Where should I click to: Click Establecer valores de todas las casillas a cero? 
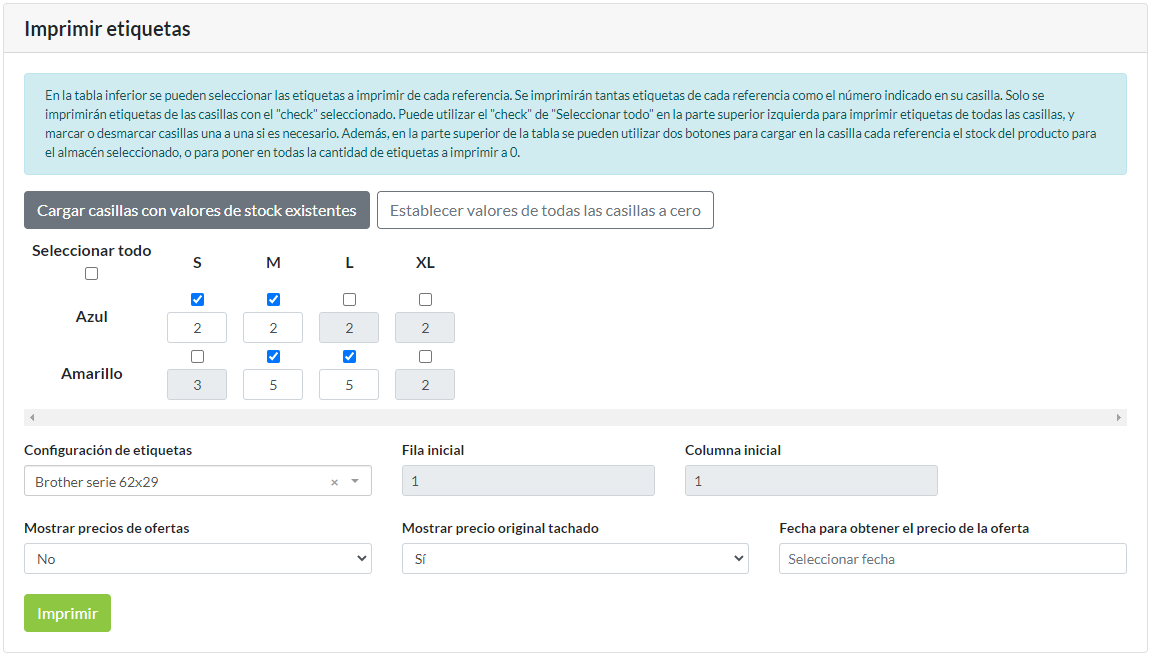point(545,210)
